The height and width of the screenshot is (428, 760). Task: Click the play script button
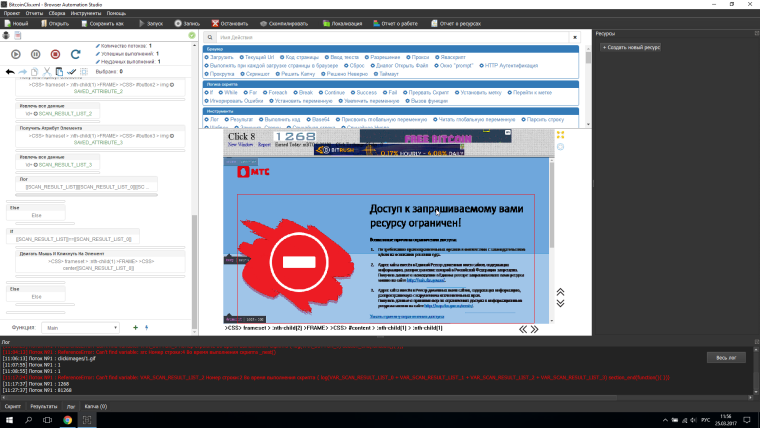18,54
